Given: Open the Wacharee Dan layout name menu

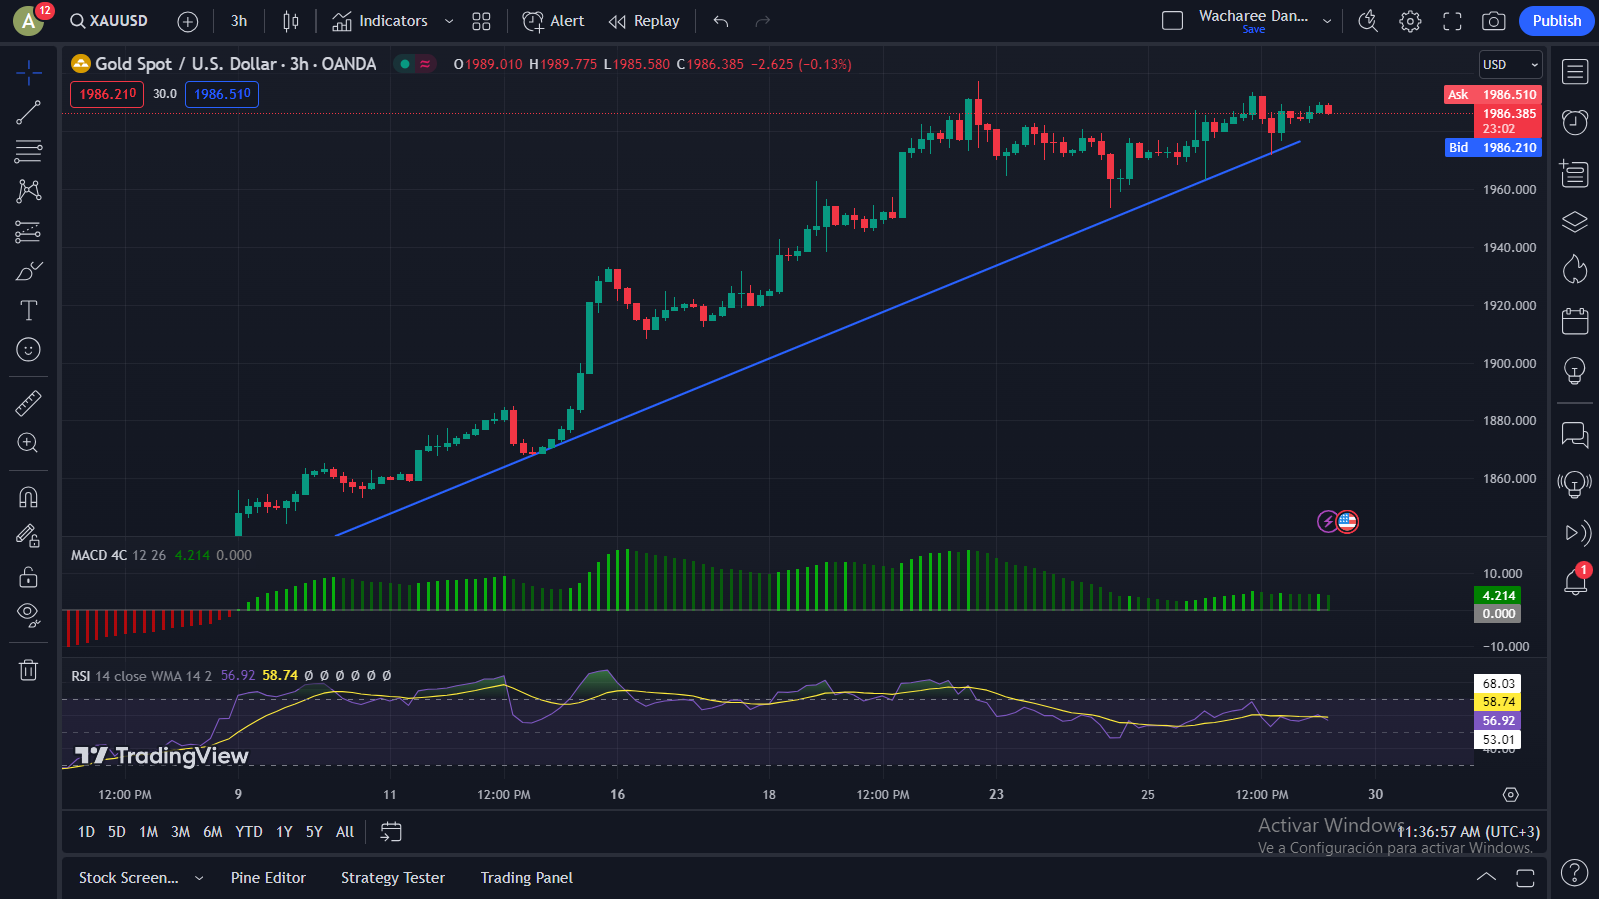Looking at the screenshot, I should click(x=1265, y=21).
